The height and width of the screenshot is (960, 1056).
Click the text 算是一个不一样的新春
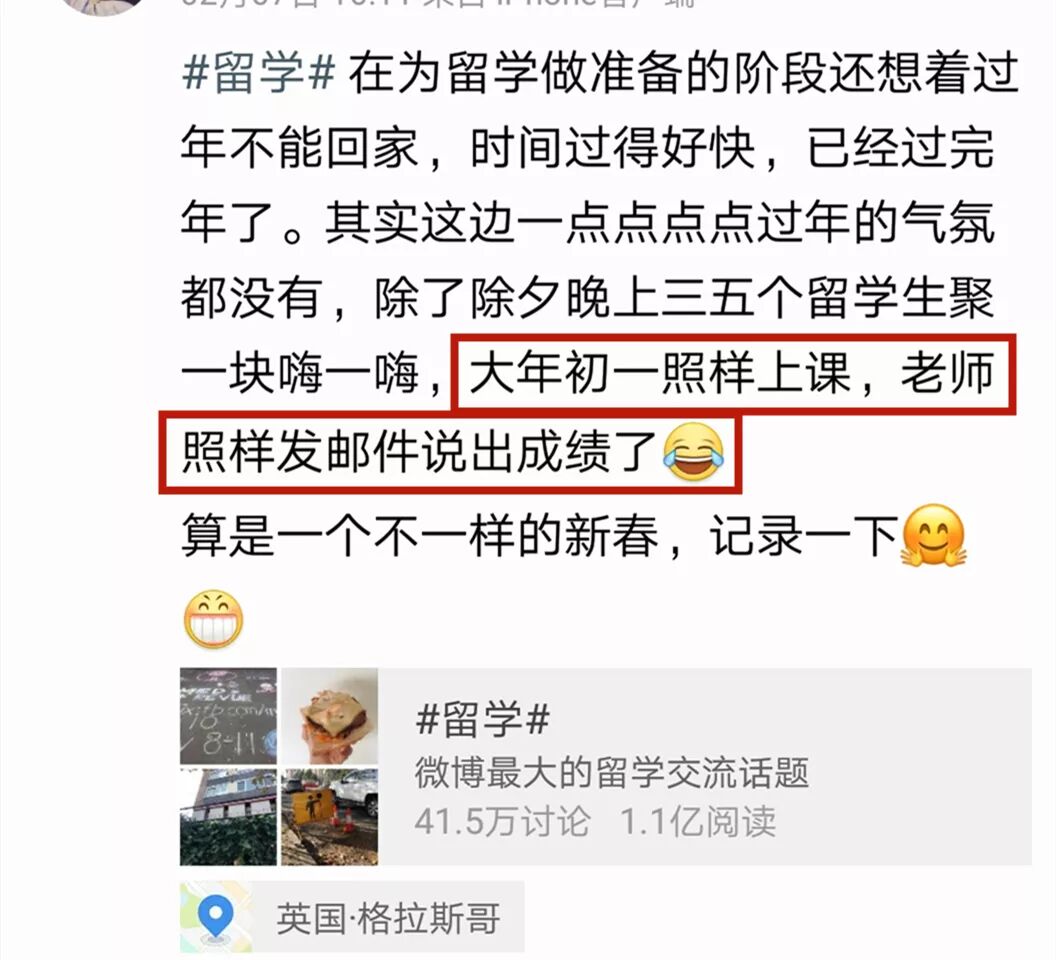pos(420,536)
